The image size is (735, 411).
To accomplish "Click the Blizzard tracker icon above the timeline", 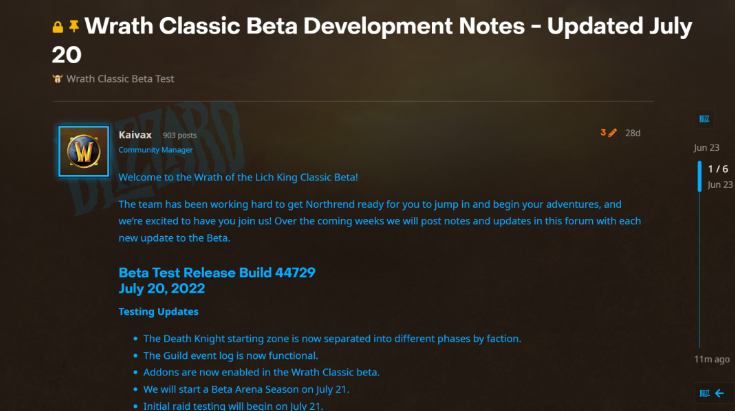I will [x=704, y=119].
